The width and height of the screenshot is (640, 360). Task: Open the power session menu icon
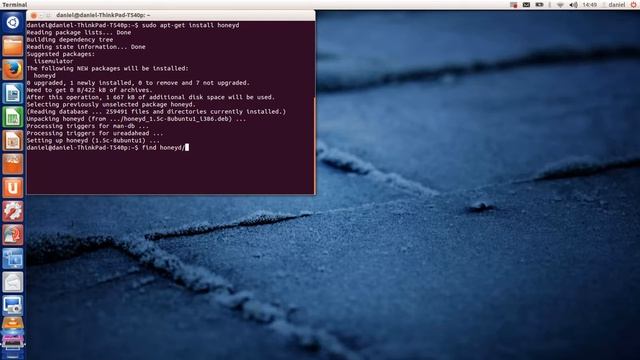(x=633, y=5)
